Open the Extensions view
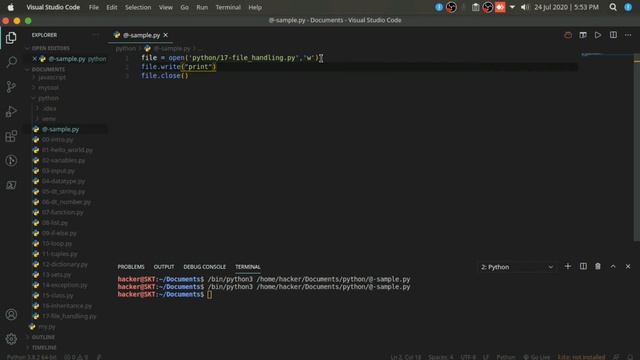 tap(11, 136)
